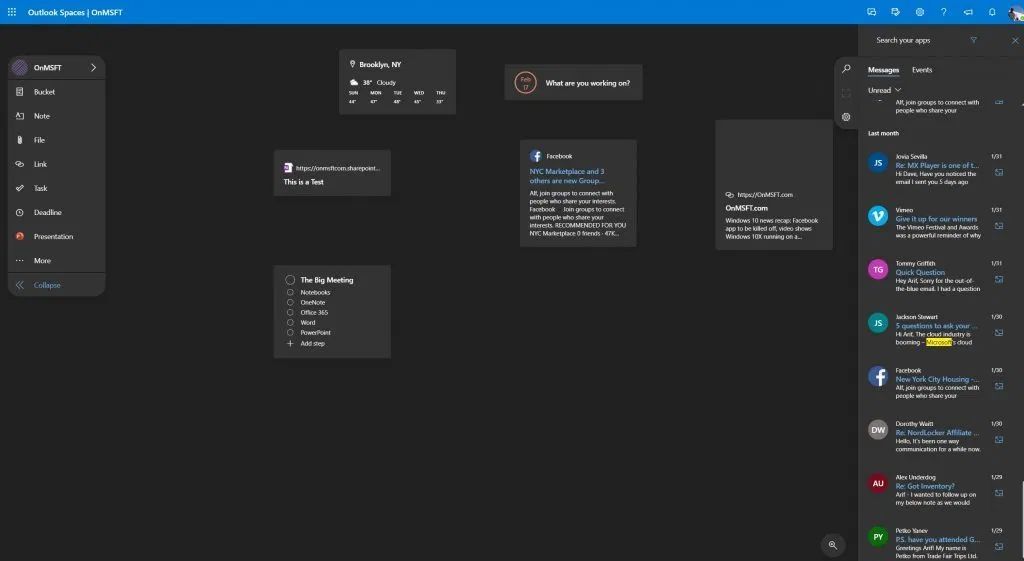Add a Presentation from the sidebar
The height and width of the screenshot is (561, 1024).
[x=53, y=237]
